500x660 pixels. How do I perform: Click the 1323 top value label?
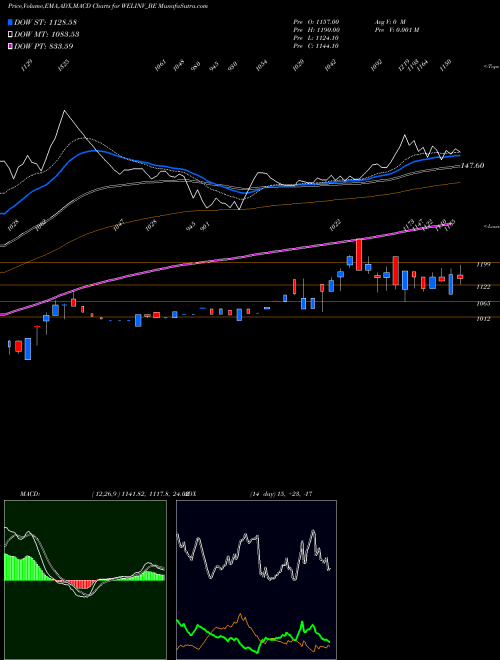64,65
